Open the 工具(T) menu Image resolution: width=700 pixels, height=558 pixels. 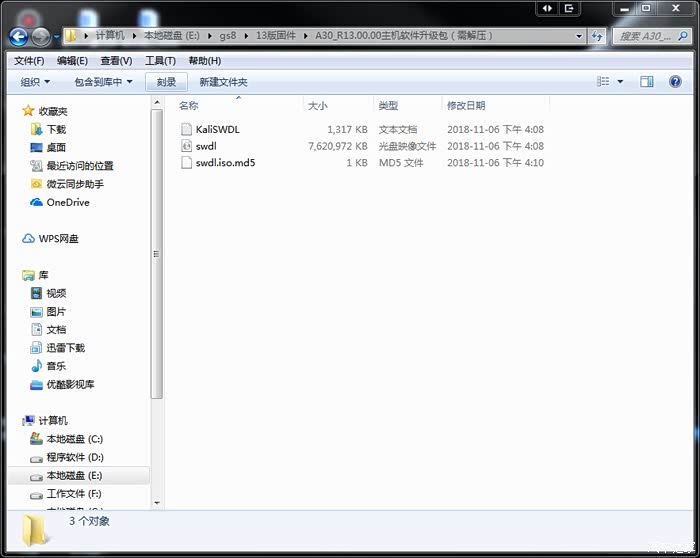coord(160,61)
